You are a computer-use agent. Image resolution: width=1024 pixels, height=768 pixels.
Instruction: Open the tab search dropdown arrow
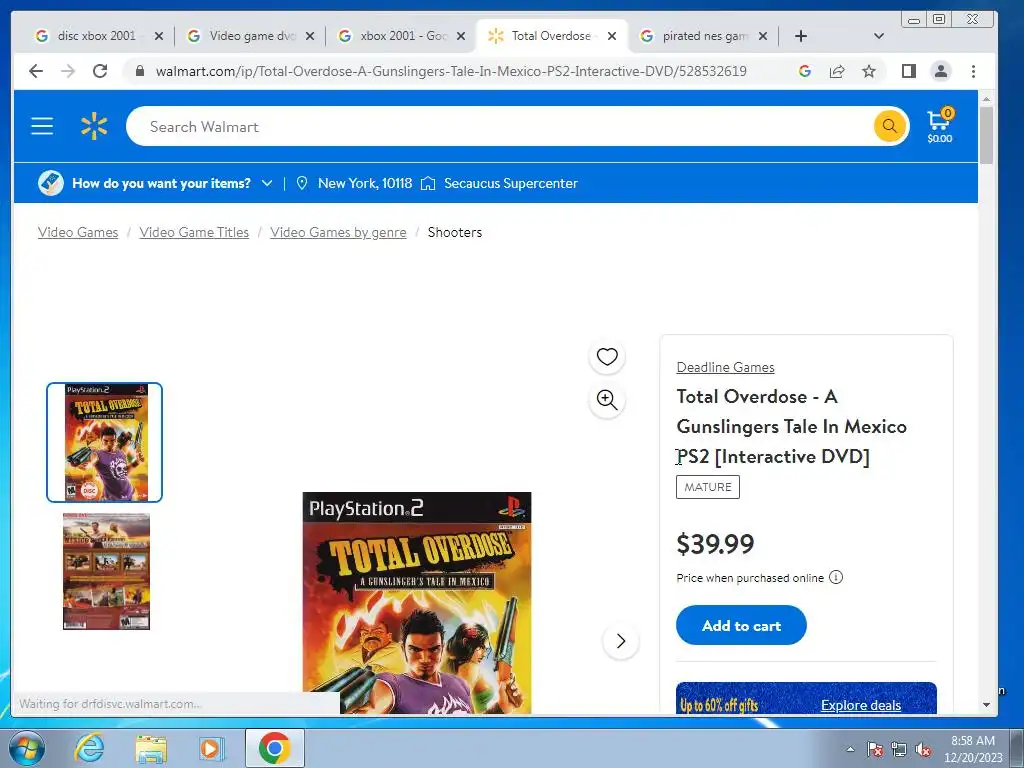(878, 36)
